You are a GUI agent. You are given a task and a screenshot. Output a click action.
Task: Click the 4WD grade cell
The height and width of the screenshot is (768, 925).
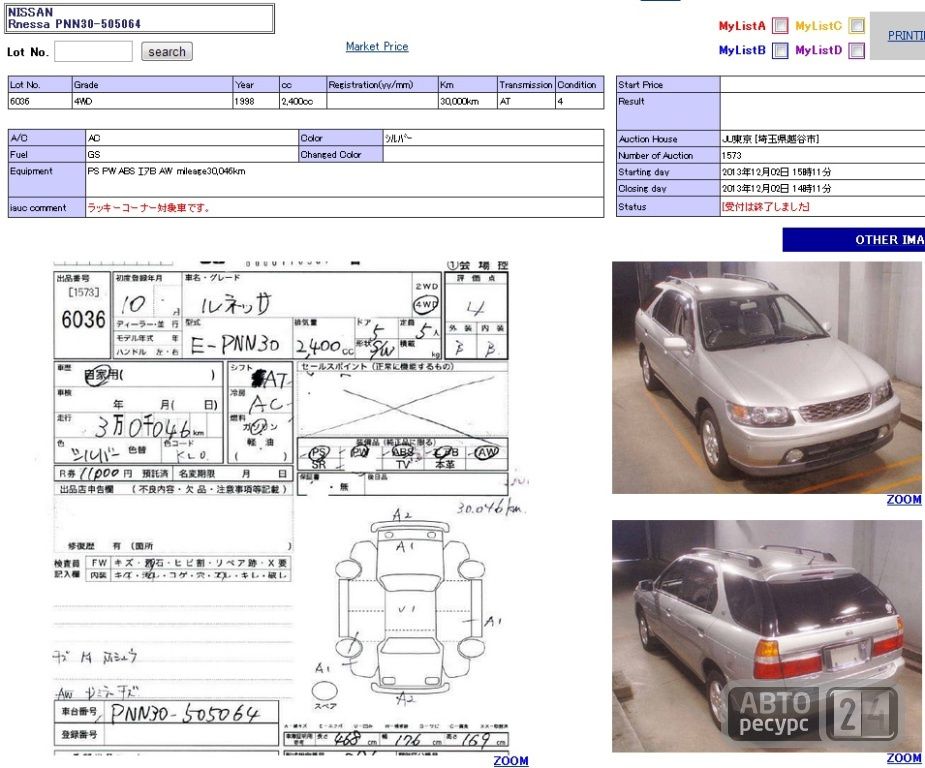pos(152,101)
